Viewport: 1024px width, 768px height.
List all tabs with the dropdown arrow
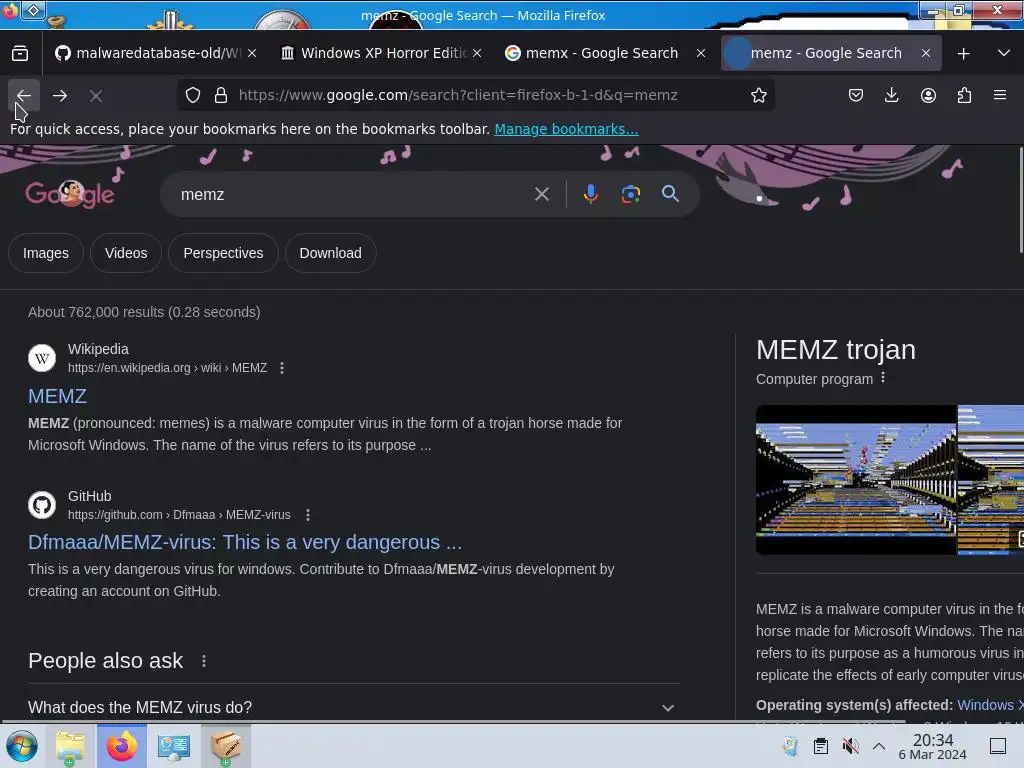(1004, 54)
